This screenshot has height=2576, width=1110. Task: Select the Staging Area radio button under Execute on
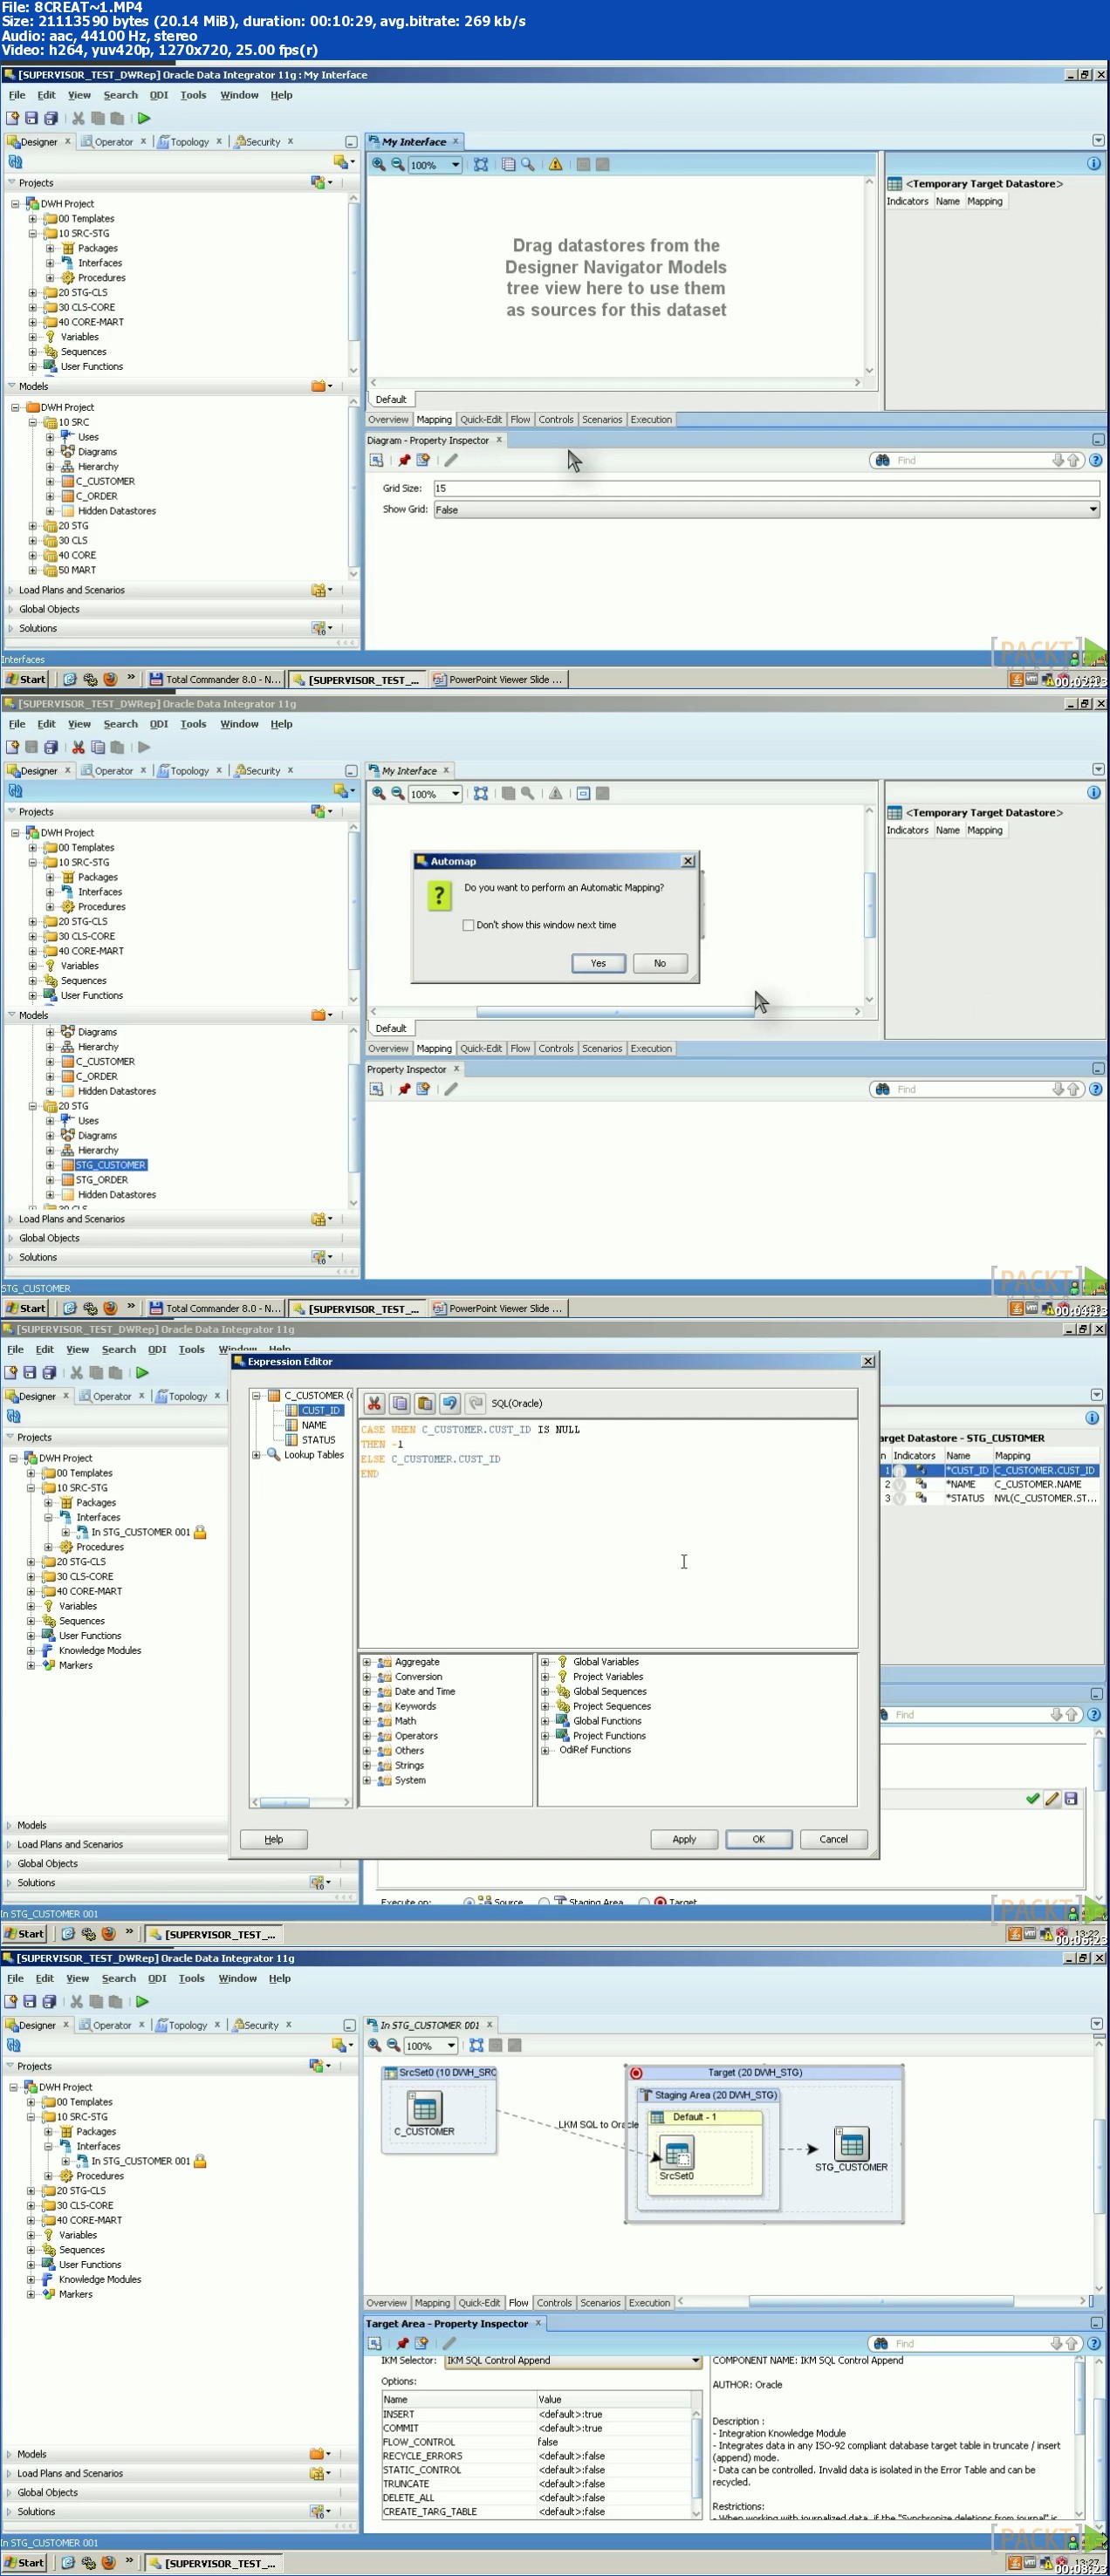[544, 1902]
